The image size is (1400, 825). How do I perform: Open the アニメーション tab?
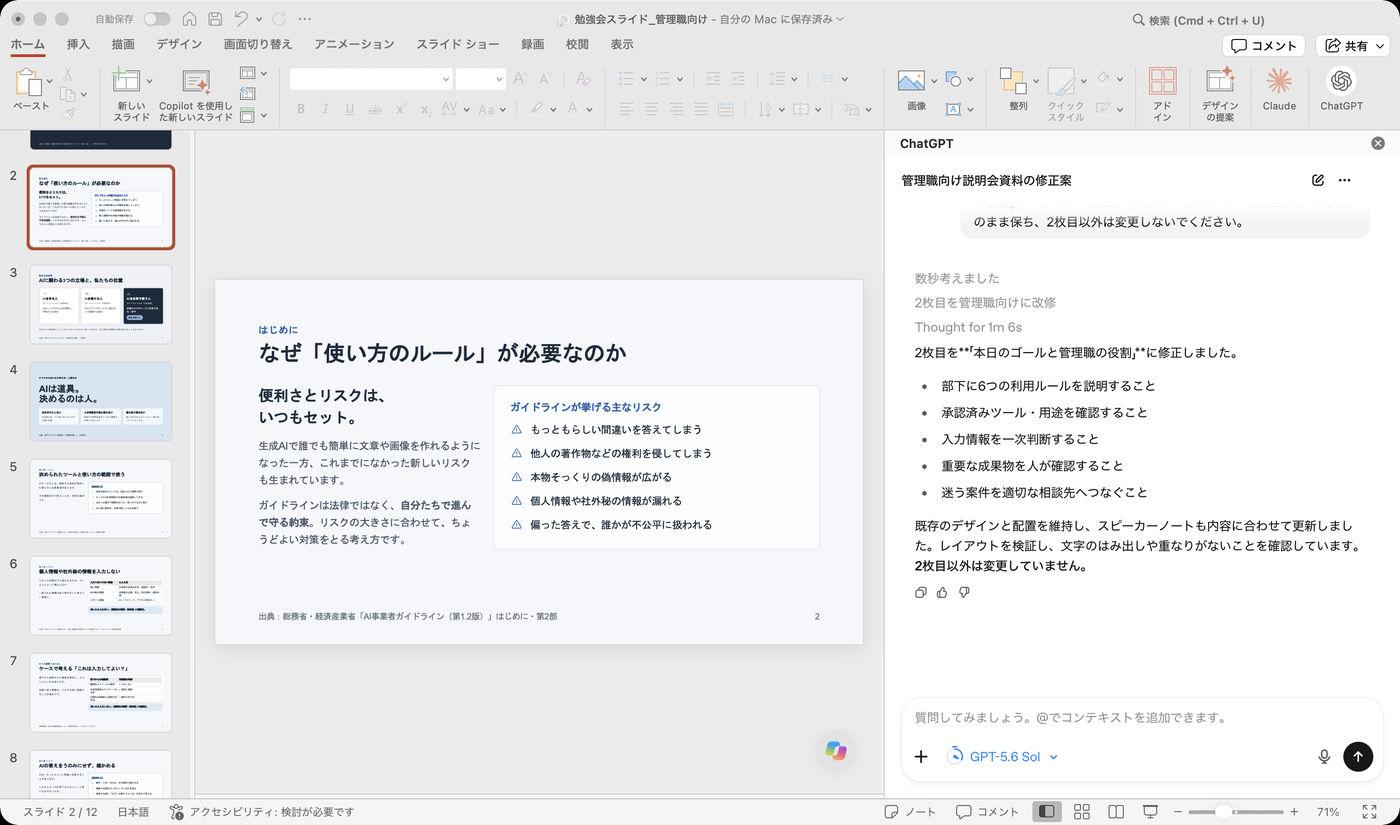coord(354,44)
